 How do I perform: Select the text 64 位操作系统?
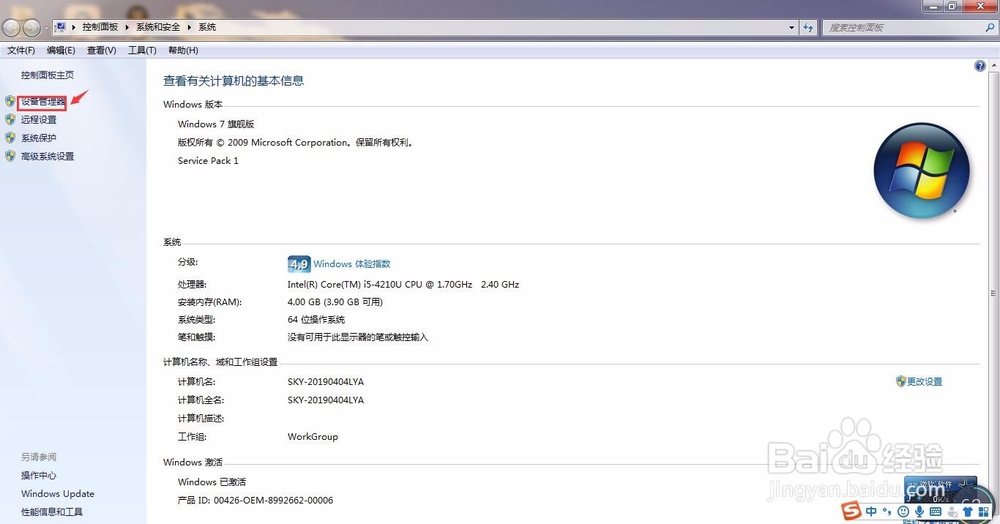[x=316, y=319]
